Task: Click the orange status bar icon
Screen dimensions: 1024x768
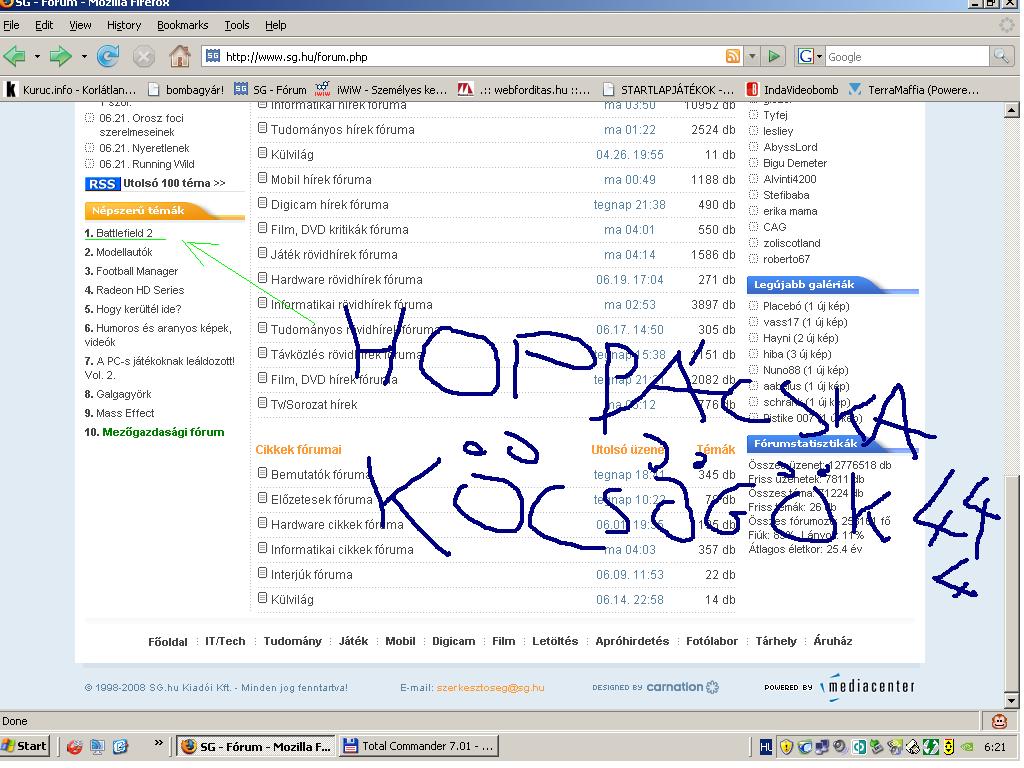Action: [x=998, y=721]
